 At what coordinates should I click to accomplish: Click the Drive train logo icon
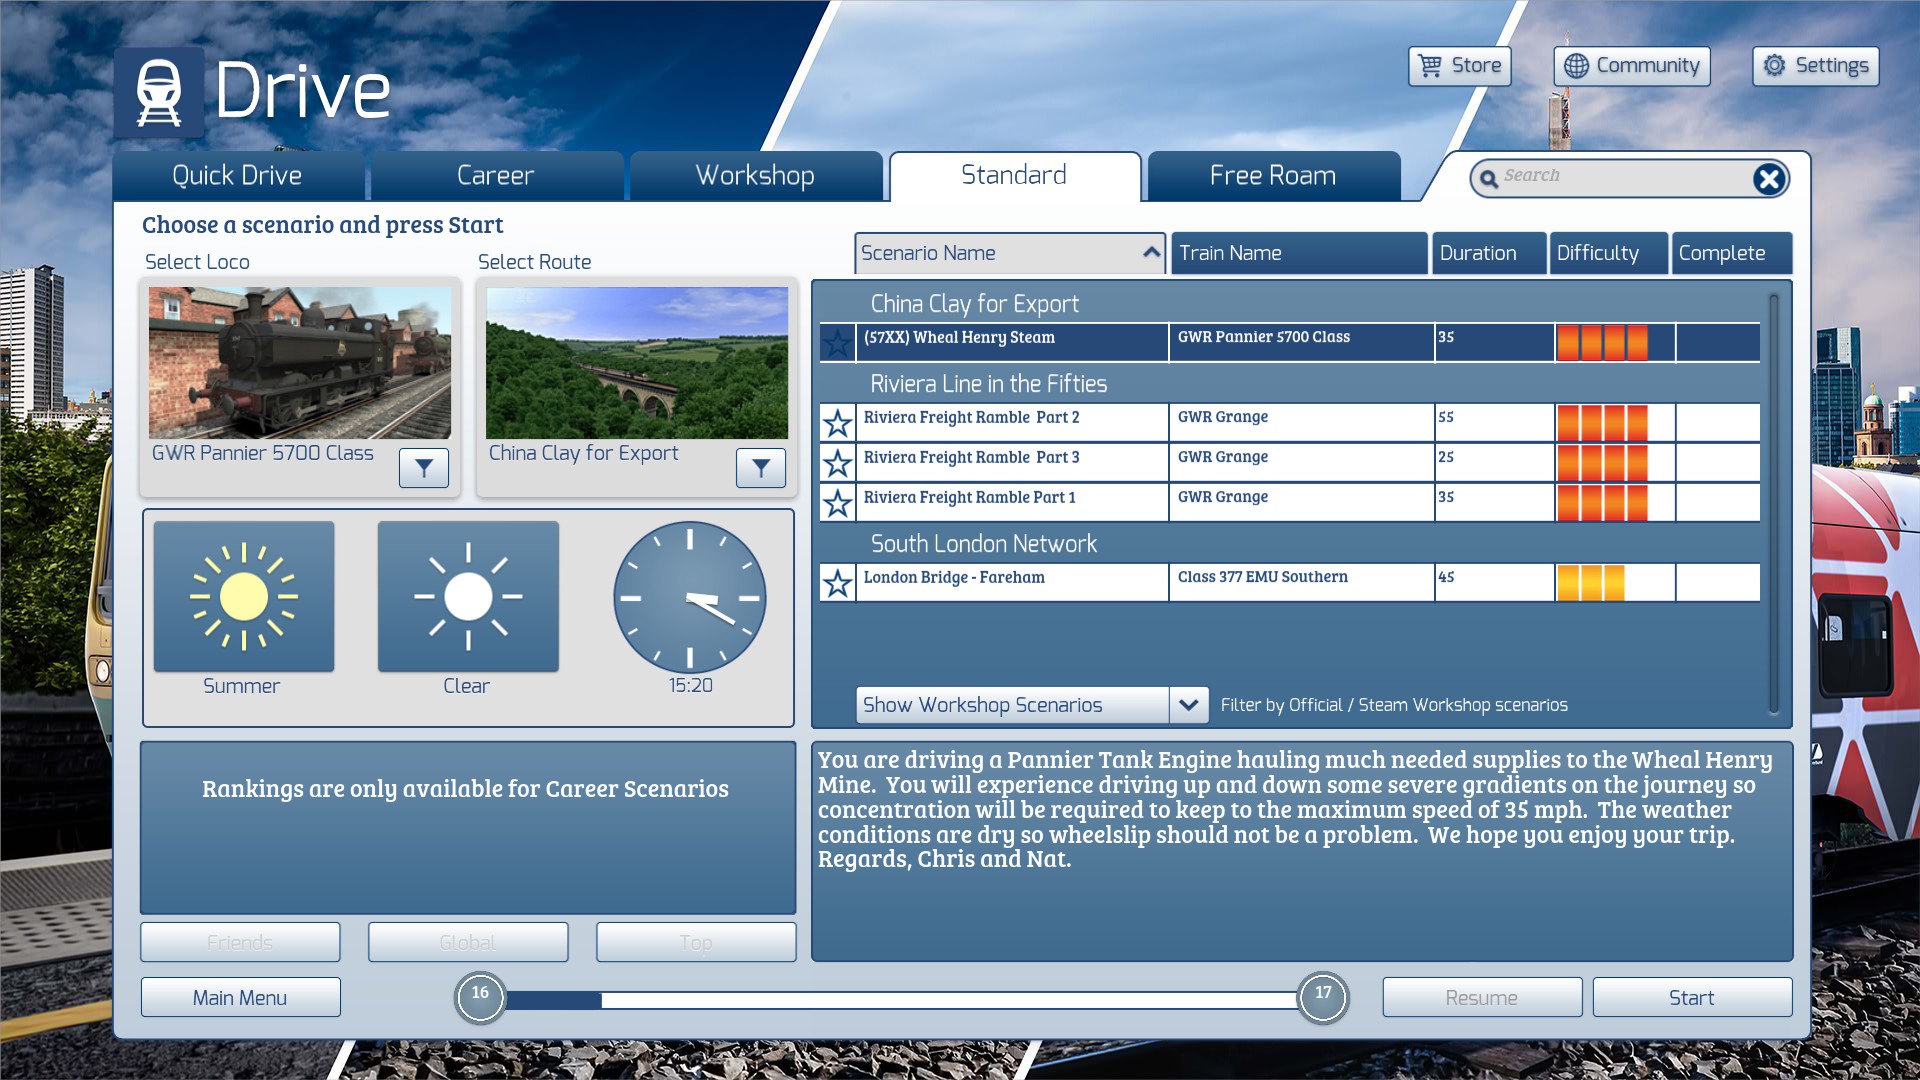tap(159, 92)
